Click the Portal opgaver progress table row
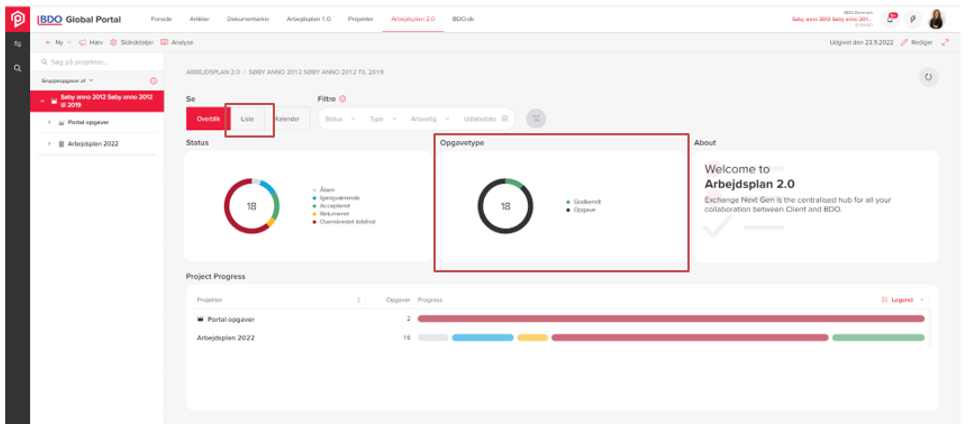 (561, 319)
